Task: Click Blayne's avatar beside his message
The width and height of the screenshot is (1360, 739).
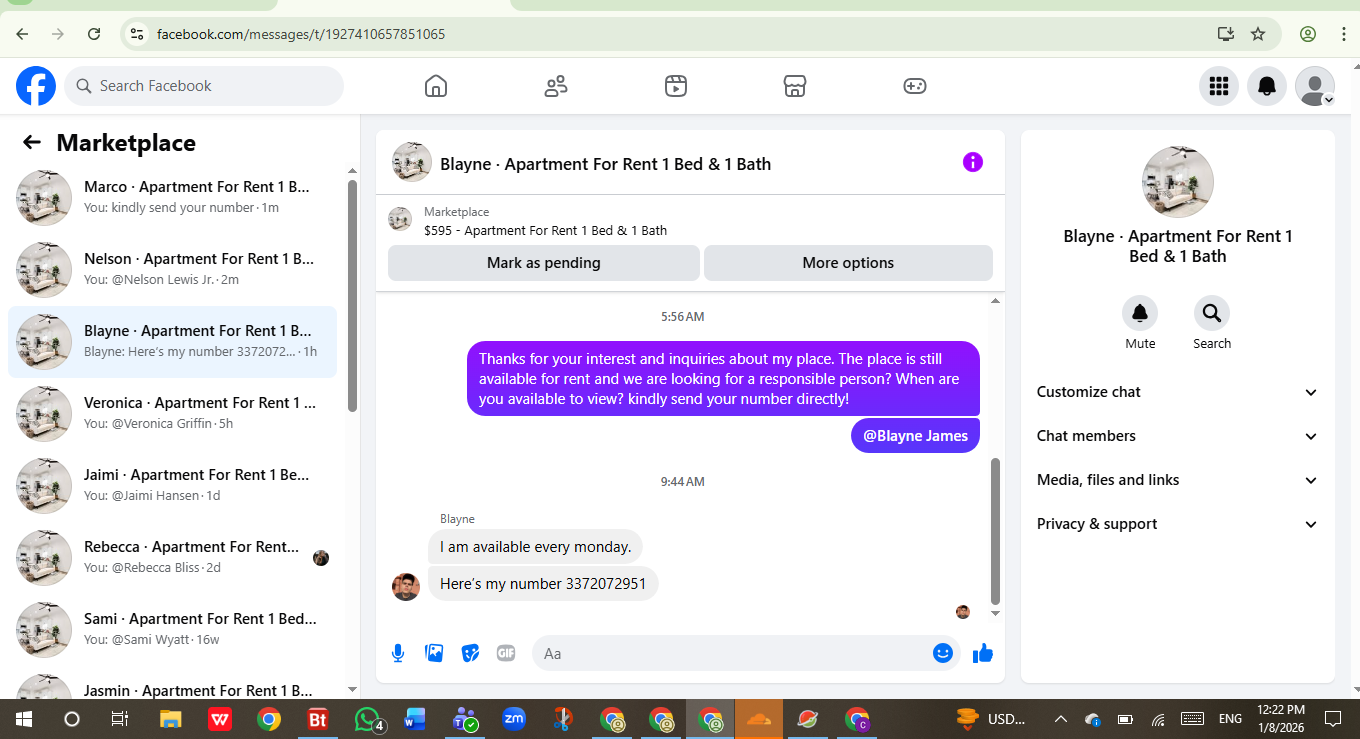Action: [x=406, y=587]
